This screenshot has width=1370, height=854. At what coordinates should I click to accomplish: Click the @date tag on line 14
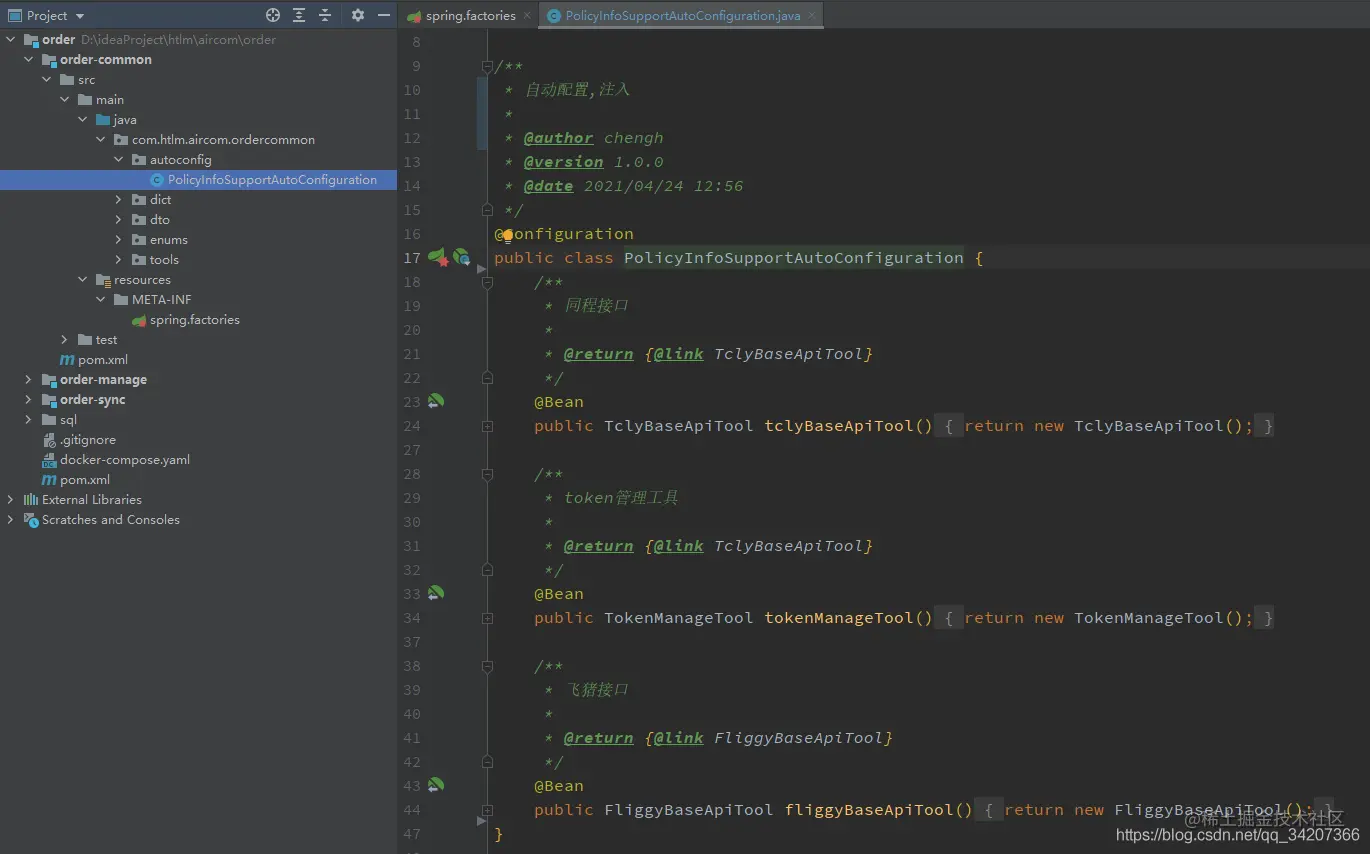coord(548,186)
